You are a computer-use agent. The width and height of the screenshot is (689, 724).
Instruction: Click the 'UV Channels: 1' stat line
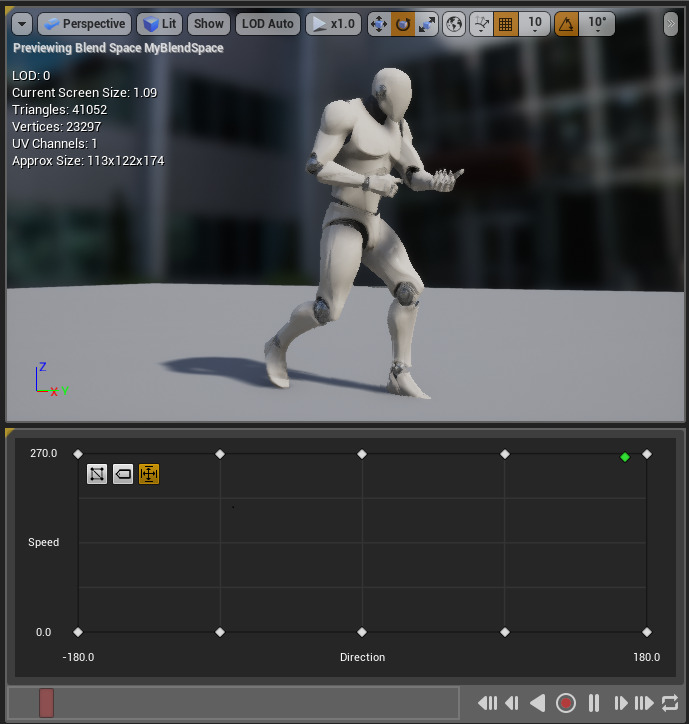click(54, 144)
